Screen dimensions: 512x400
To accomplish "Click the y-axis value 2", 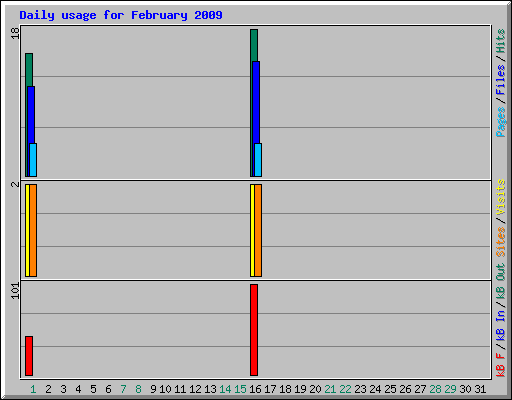I will (15, 184).
